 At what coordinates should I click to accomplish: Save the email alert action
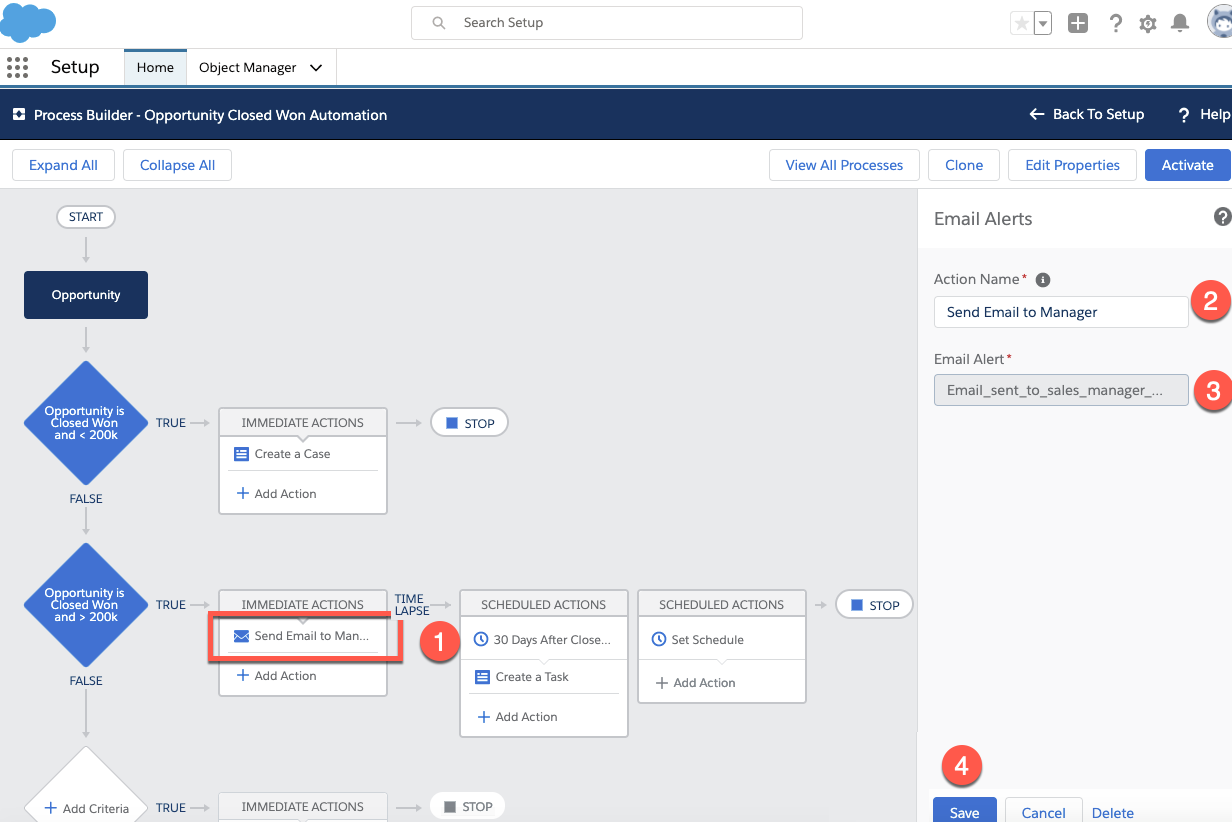click(x=965, y=811)
